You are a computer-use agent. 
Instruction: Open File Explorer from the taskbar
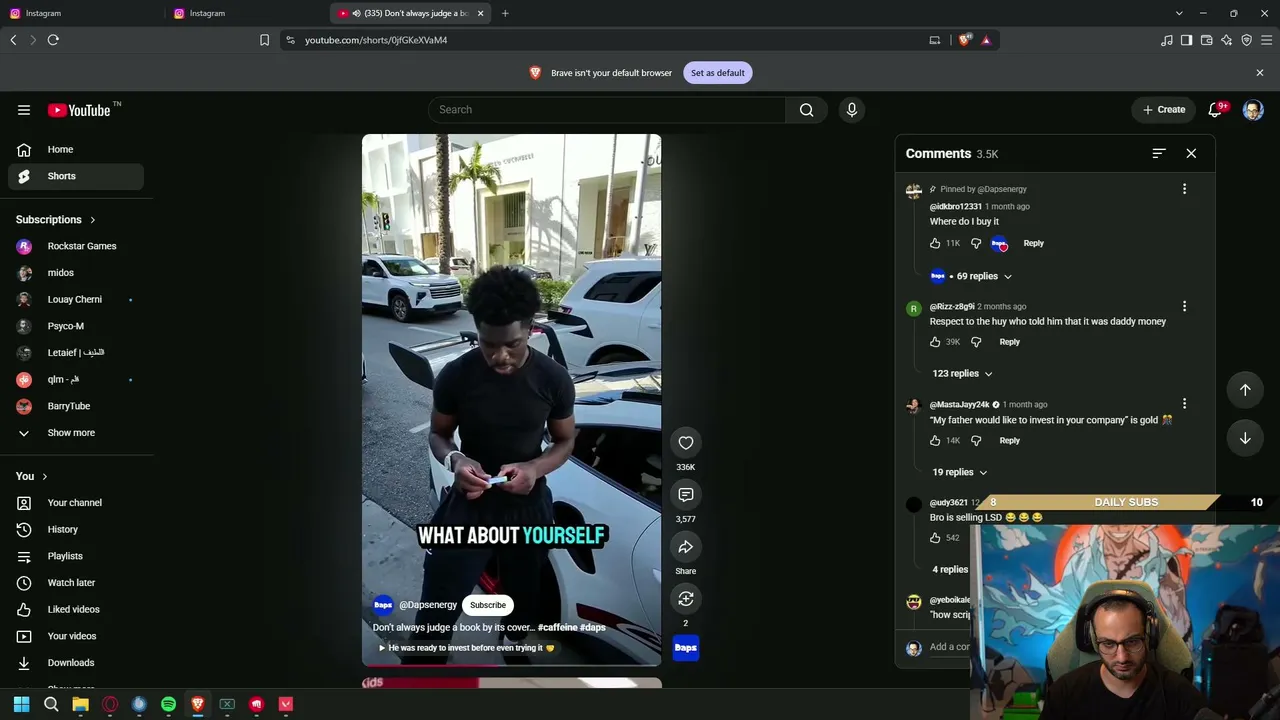pos(80,704)
